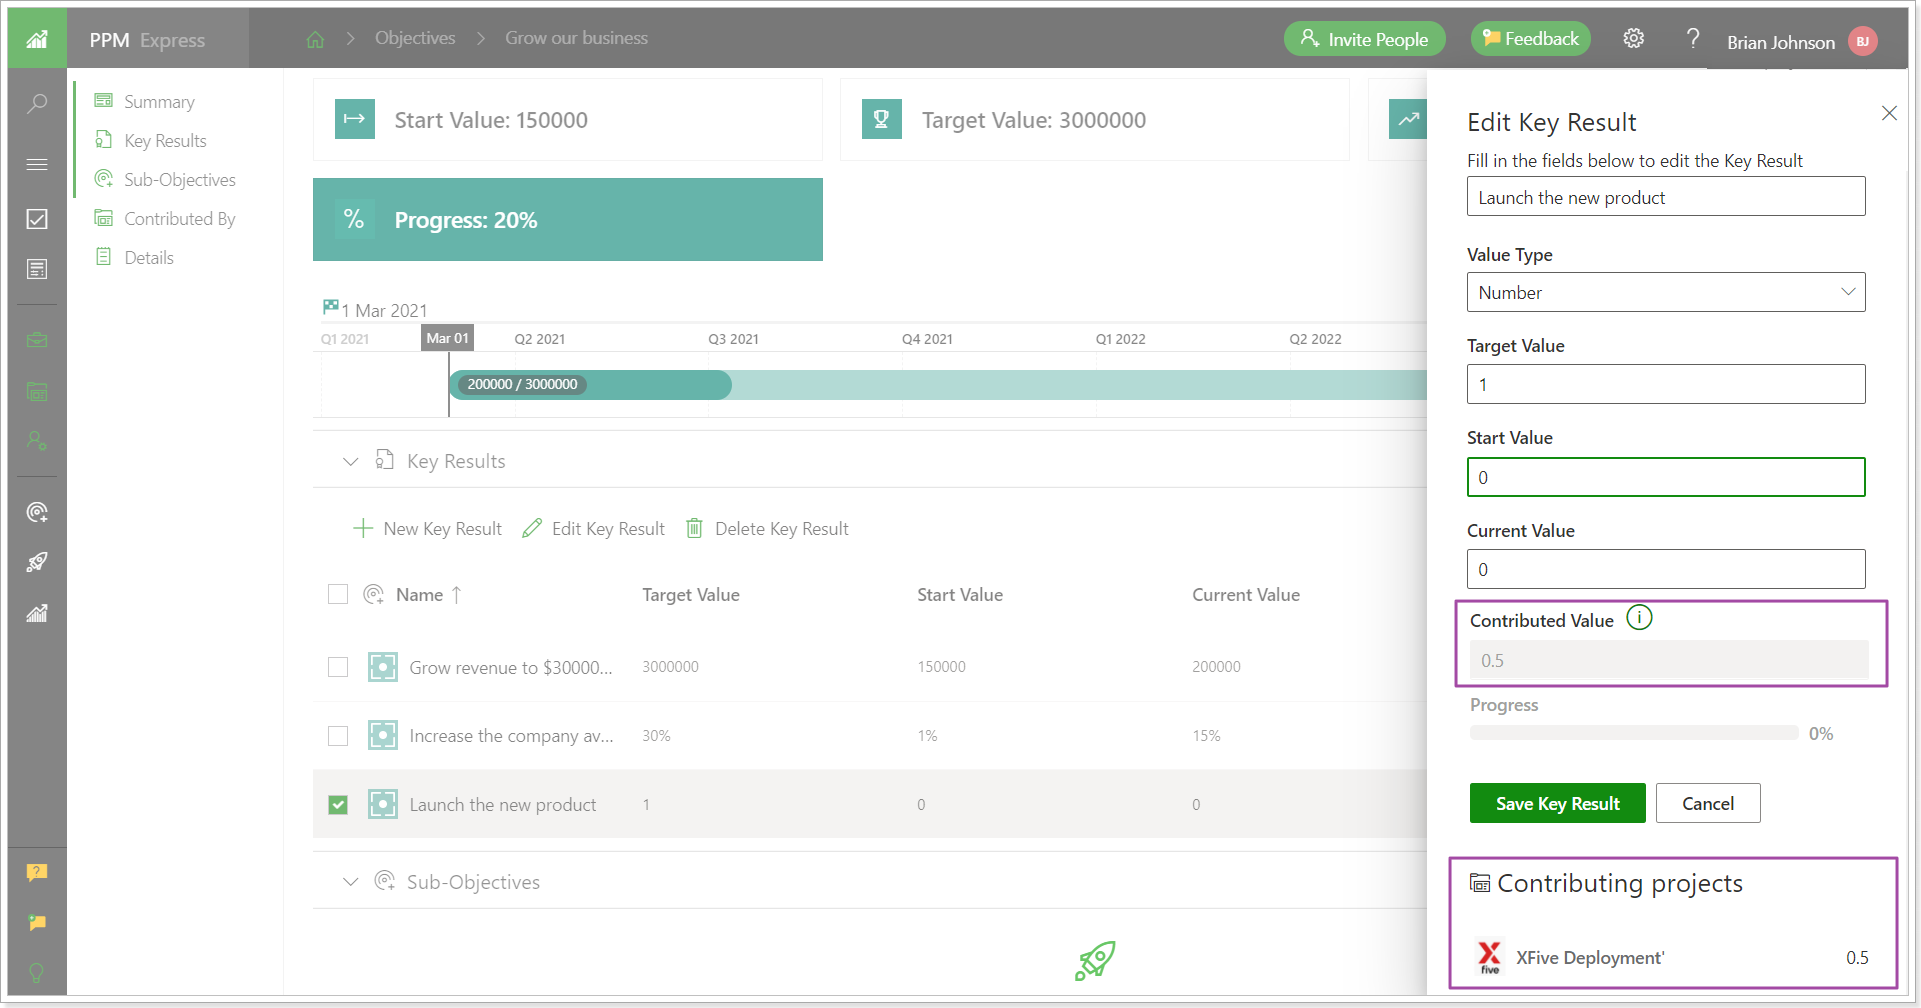Open the Portfolios briefcase icon

(x=37, y=340)
